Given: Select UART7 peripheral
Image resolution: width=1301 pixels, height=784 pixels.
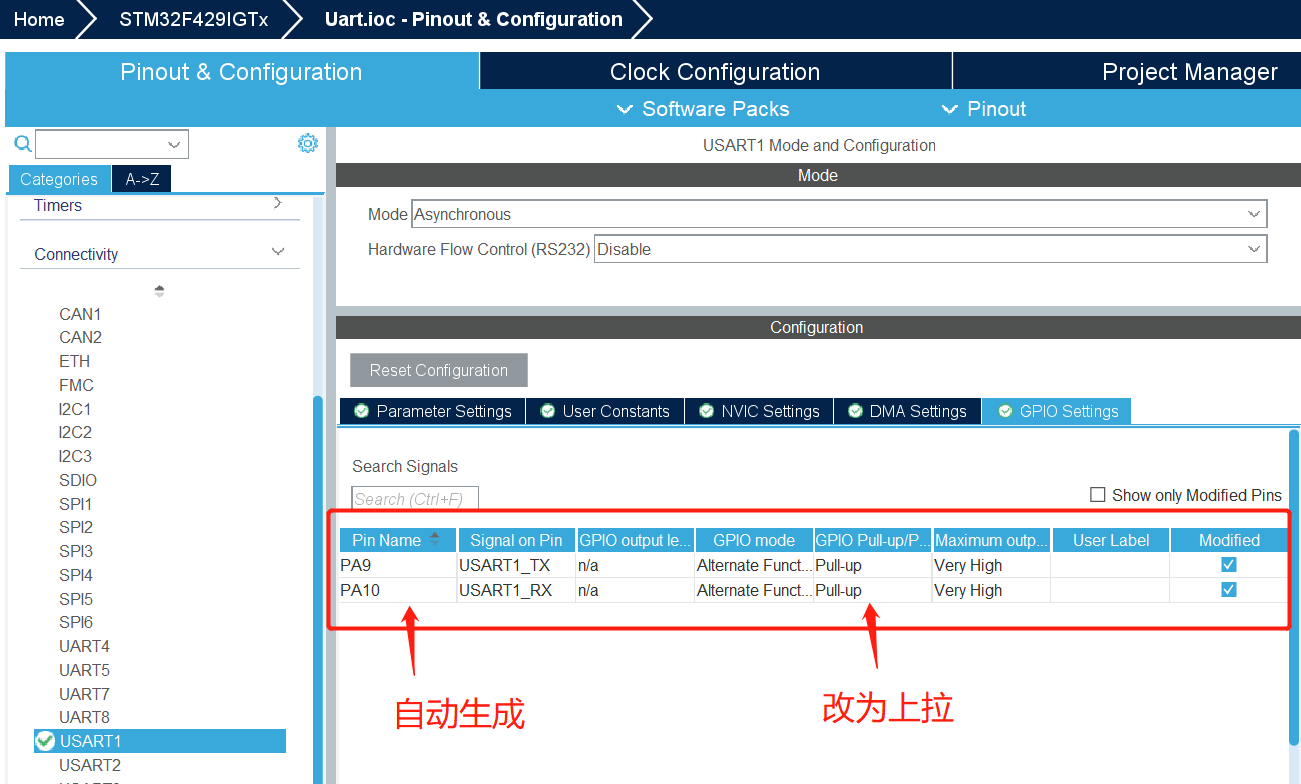Looking at the screenshot, I should [84, 694].
